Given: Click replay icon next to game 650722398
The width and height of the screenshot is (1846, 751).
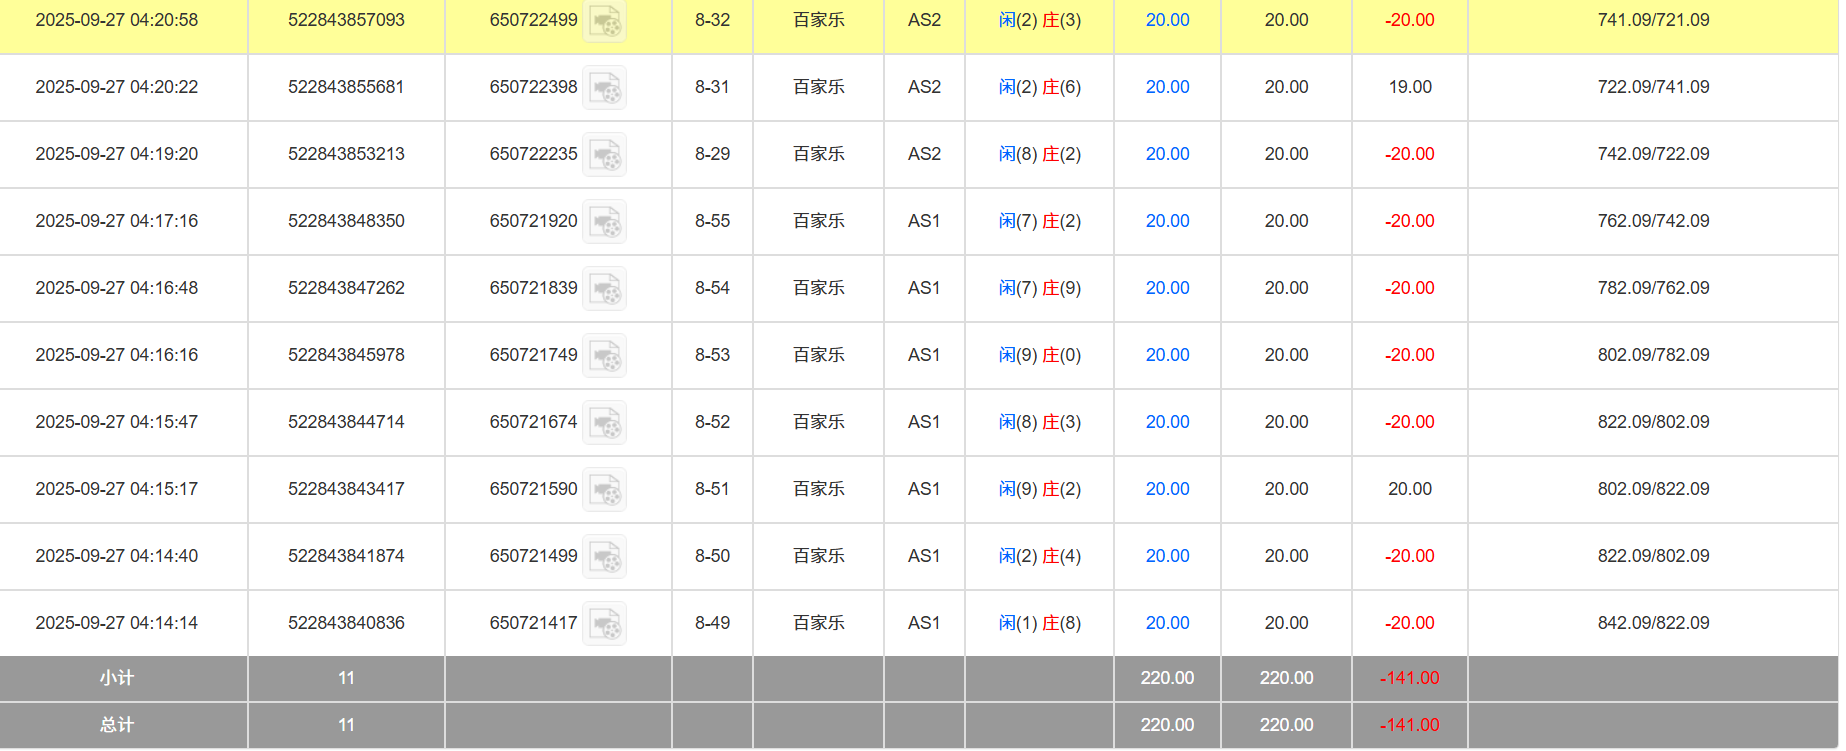Looking at the screenshot, I should click(x=605, y=88).
